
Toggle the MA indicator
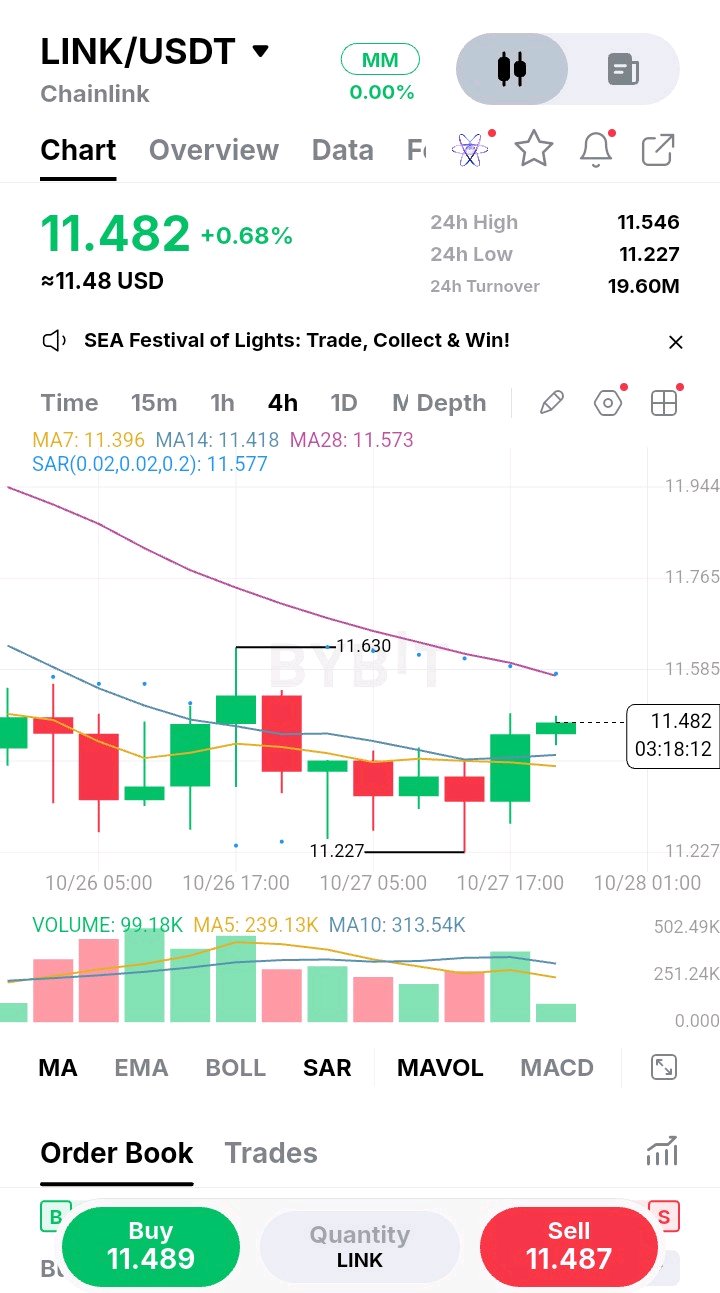[58, 1068]
